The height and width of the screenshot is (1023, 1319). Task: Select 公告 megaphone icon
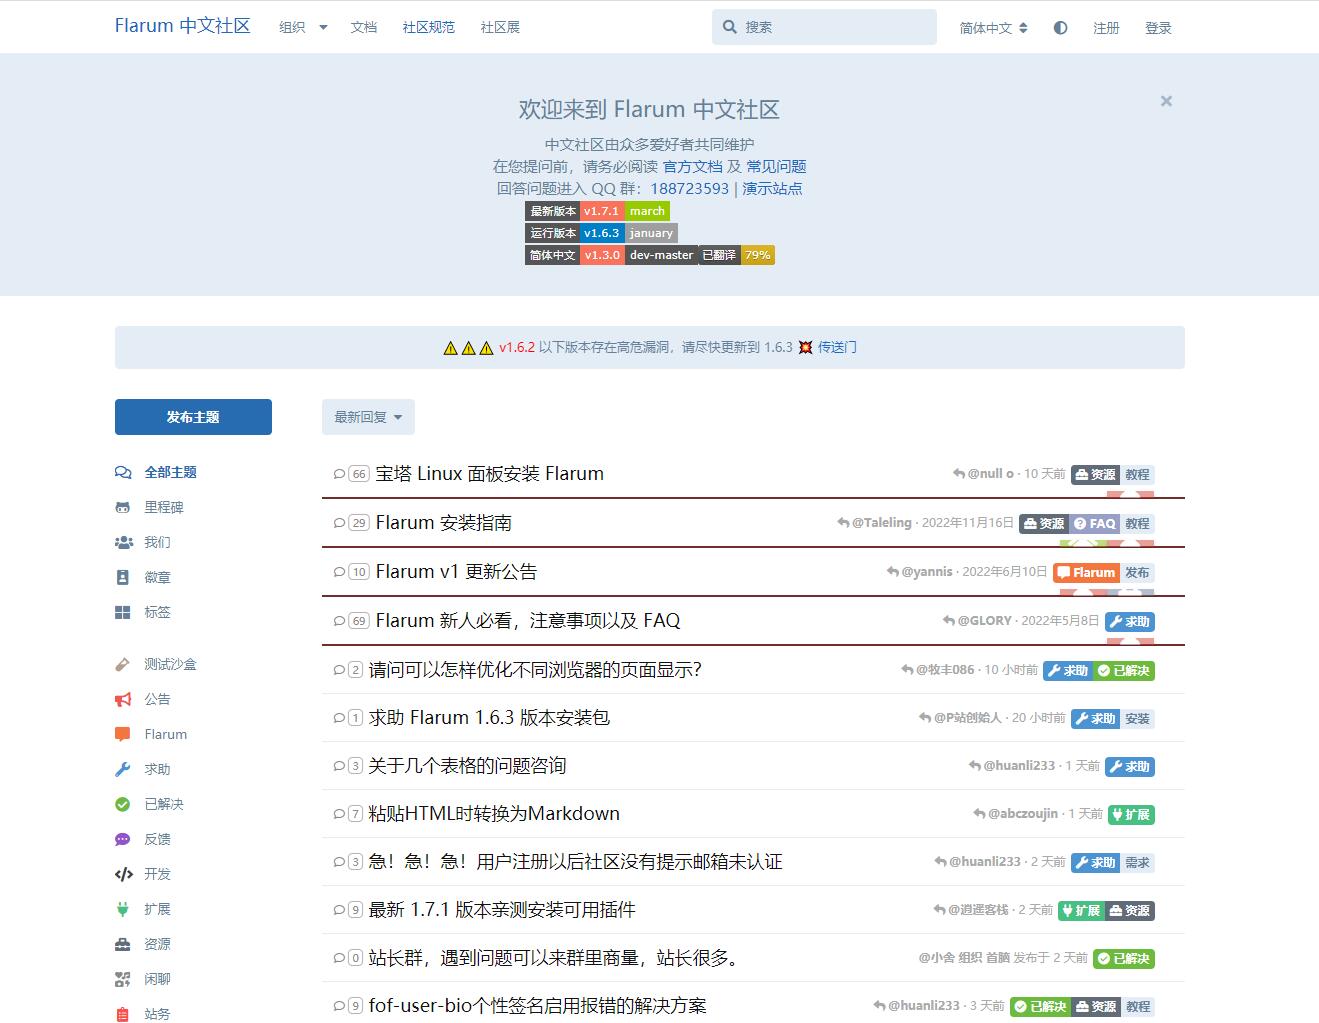pyautogui.click(x=123, y=699)
